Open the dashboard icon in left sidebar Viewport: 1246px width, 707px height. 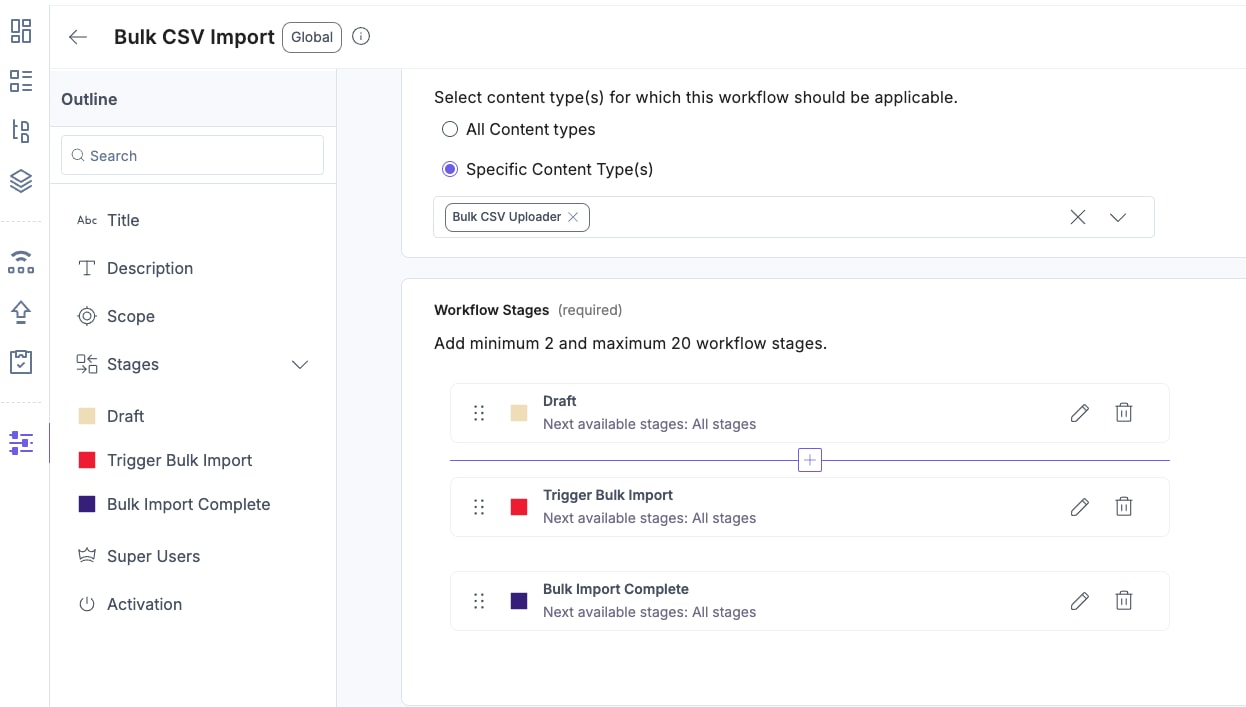21,31
